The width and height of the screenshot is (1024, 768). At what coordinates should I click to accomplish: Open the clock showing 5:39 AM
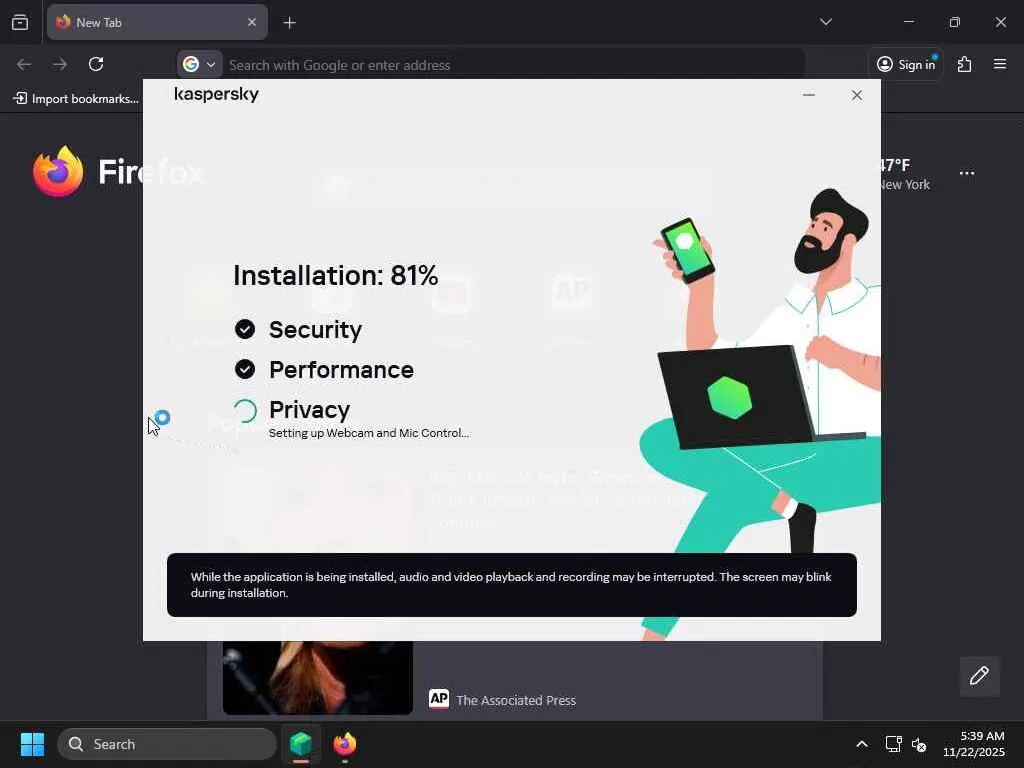click(x=973, y=744)
